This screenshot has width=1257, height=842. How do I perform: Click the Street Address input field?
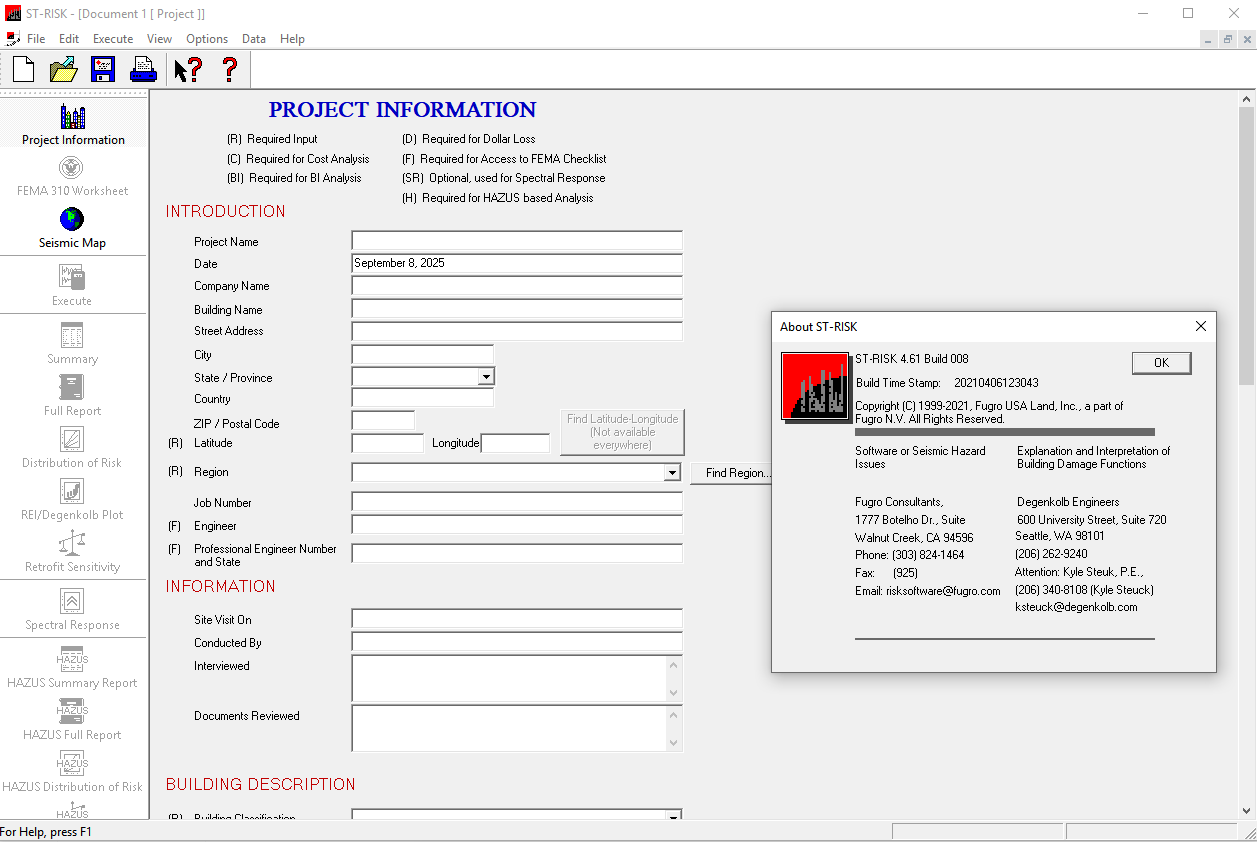(x=517, y=331)
